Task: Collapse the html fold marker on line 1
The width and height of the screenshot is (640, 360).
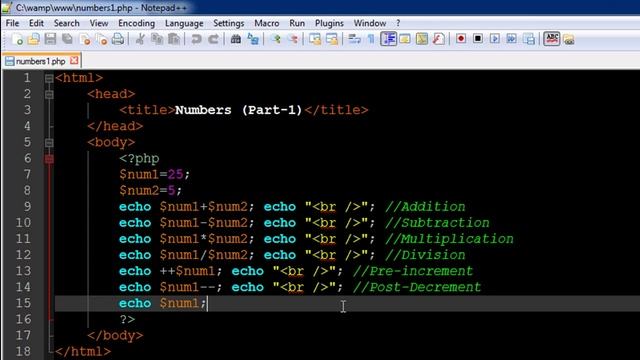Action: pyautogui.click(x=49, y=78)
